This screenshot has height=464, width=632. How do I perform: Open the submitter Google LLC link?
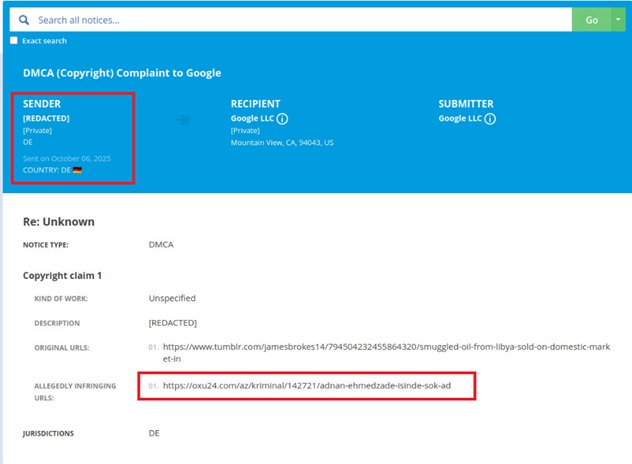(460, 118)
